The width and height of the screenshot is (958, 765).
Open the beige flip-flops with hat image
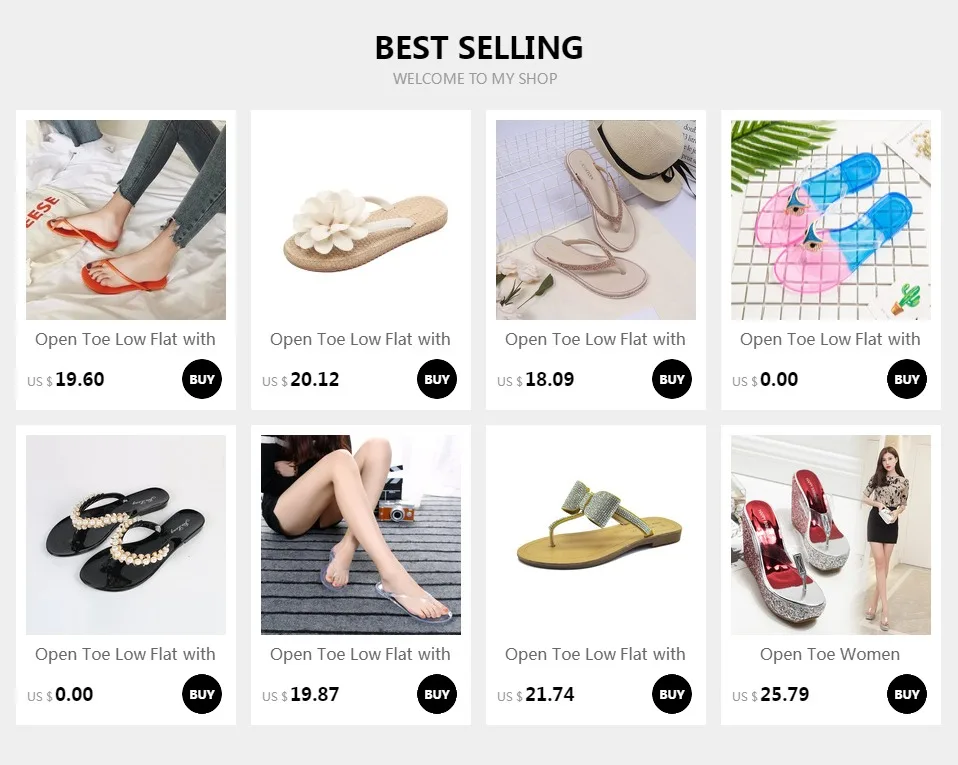coord(596,220)
